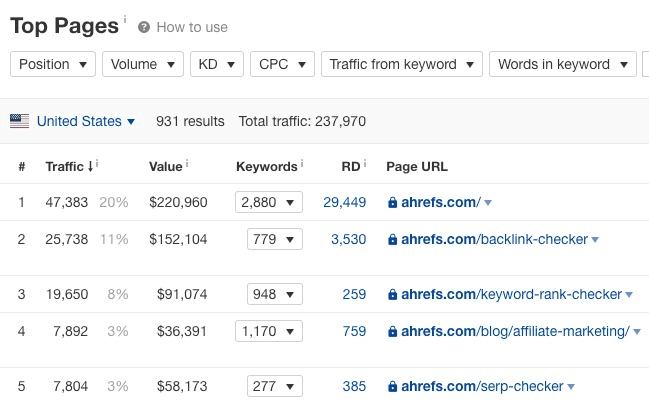The image size is (649, 401).
Task: Click the info icon next to Value header
Action: coord(187,164)
